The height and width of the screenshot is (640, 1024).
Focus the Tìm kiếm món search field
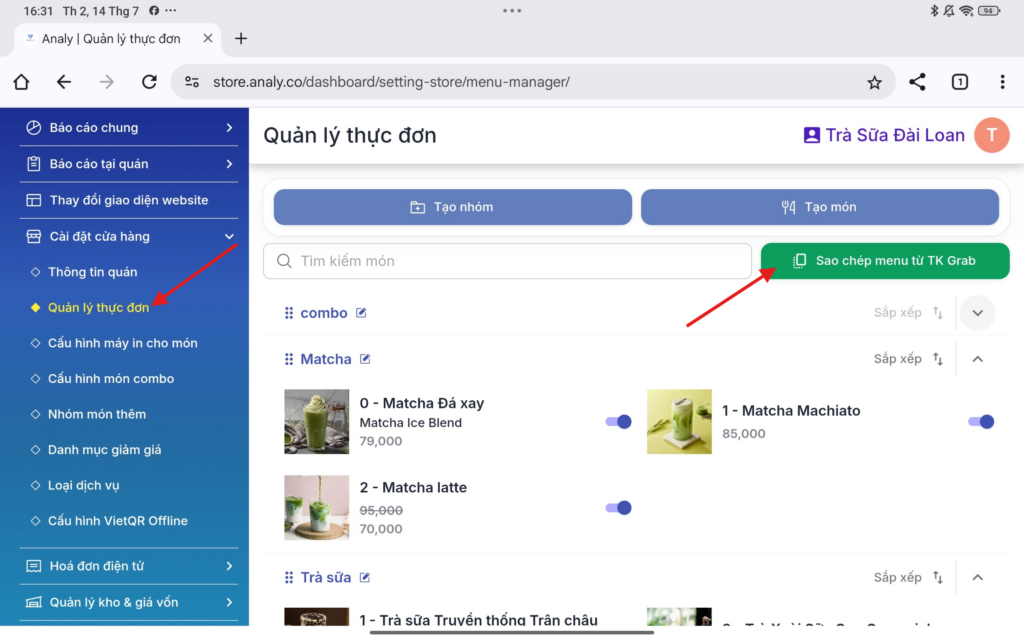(507, 261)
